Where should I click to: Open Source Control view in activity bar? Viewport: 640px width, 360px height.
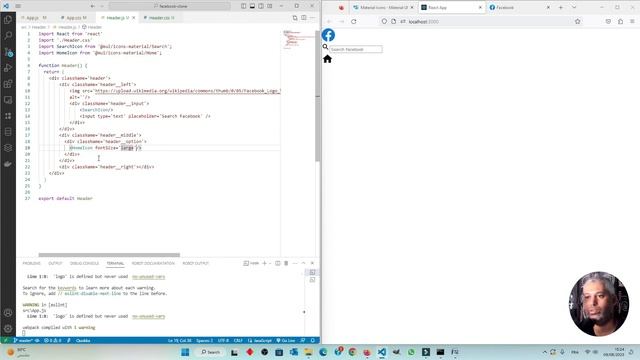pos(8,52)
